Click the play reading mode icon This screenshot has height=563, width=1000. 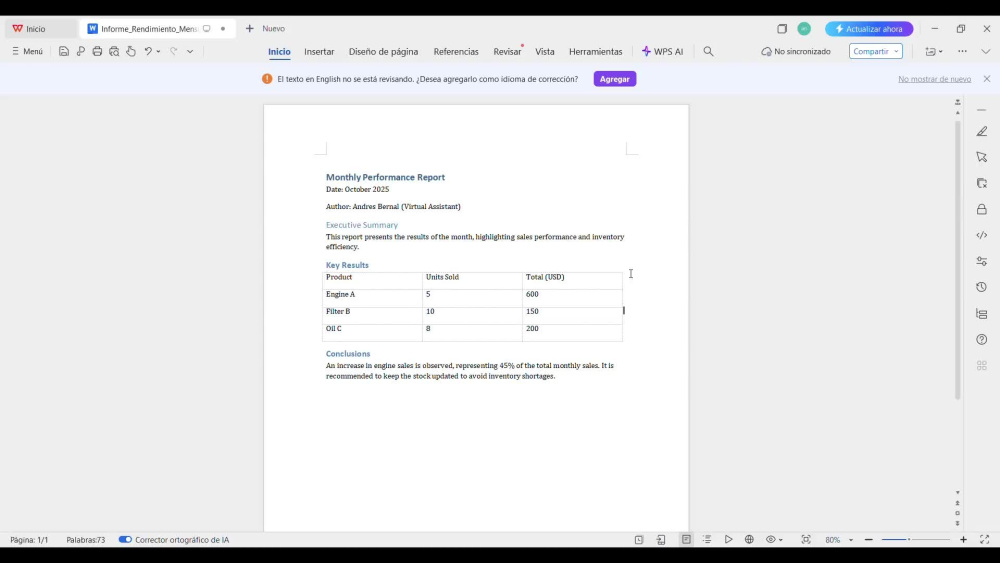(728, 539)
